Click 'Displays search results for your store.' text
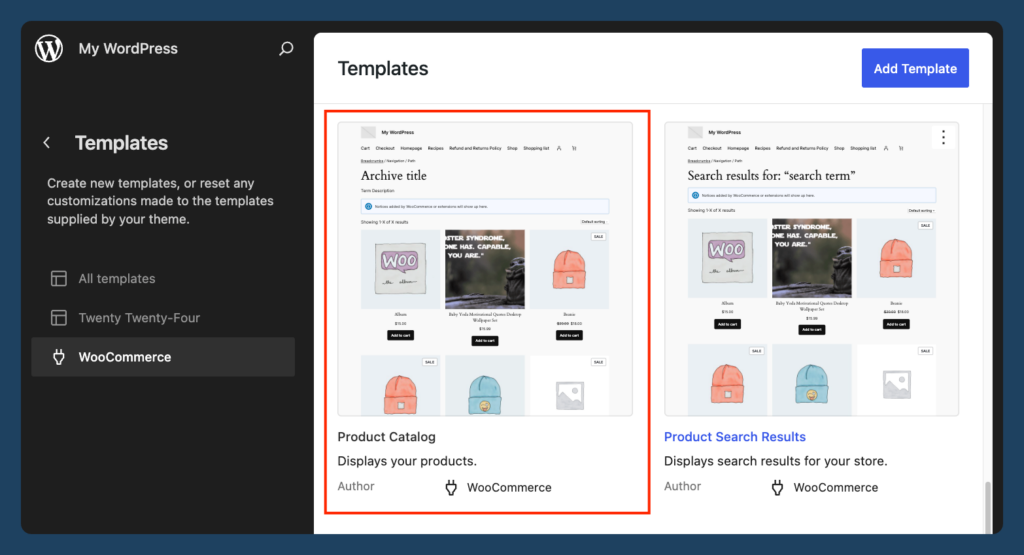 [x=775, y=461]
